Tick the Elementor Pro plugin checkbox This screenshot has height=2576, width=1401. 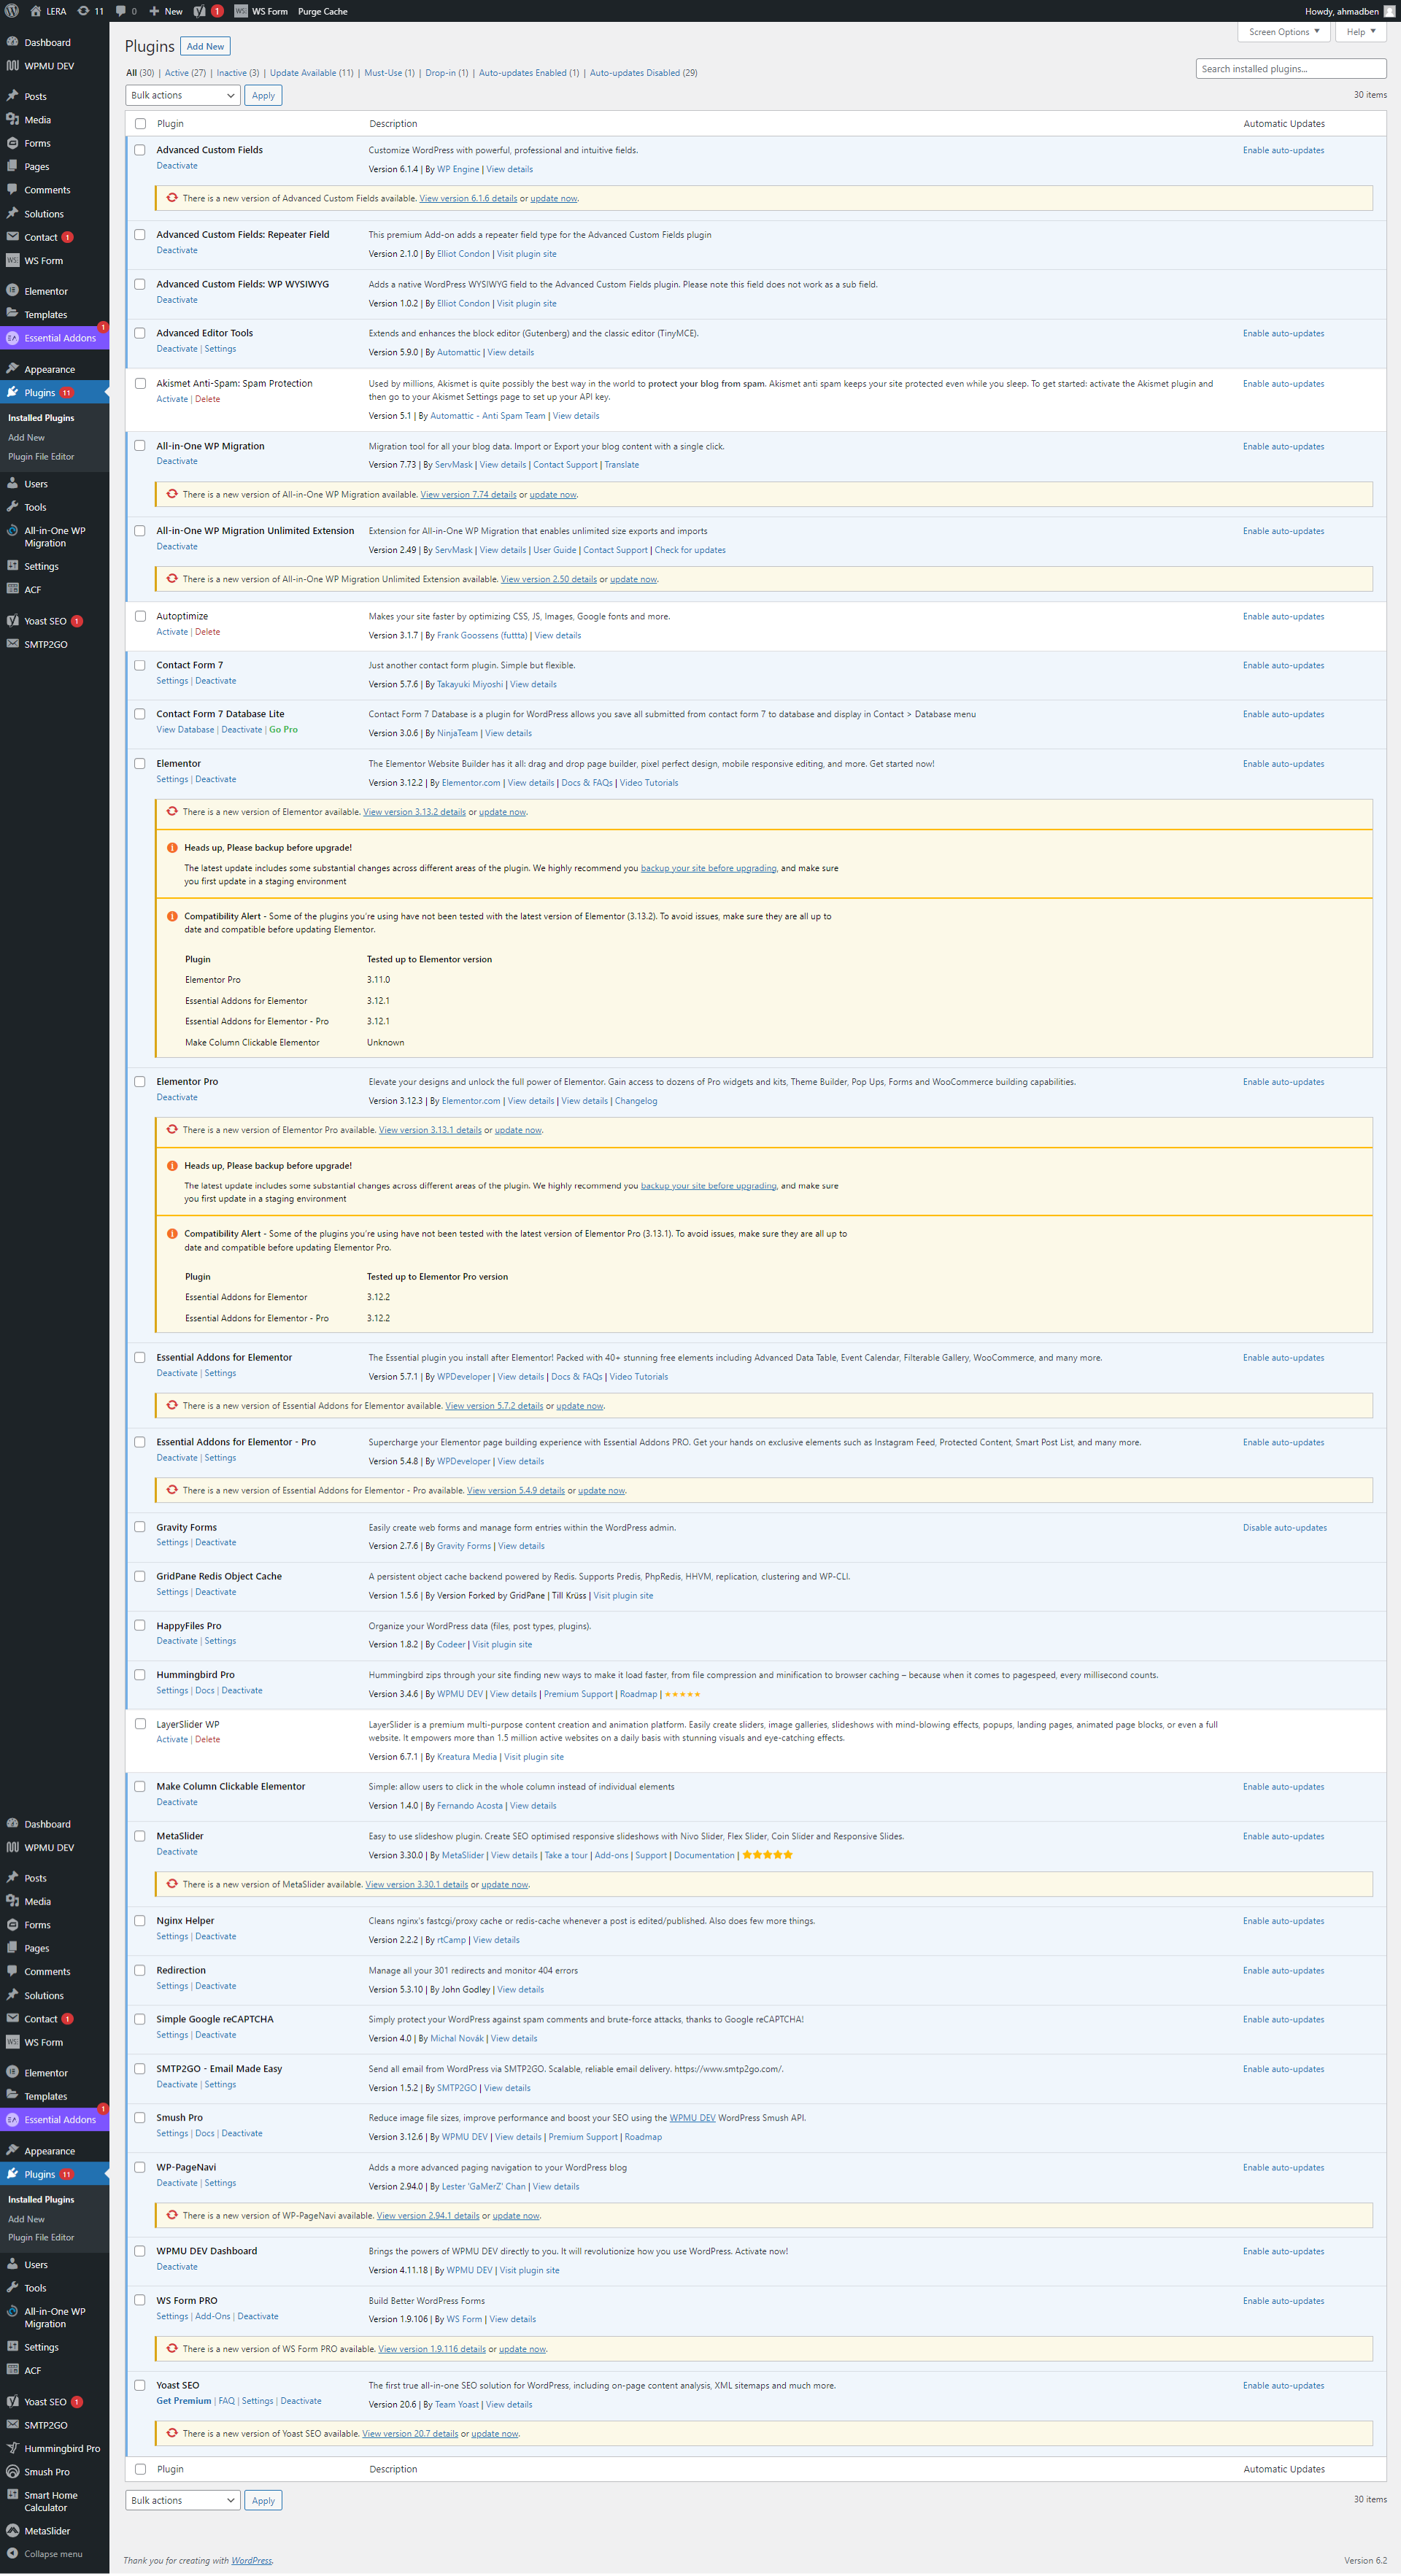tap(140, 1081)
